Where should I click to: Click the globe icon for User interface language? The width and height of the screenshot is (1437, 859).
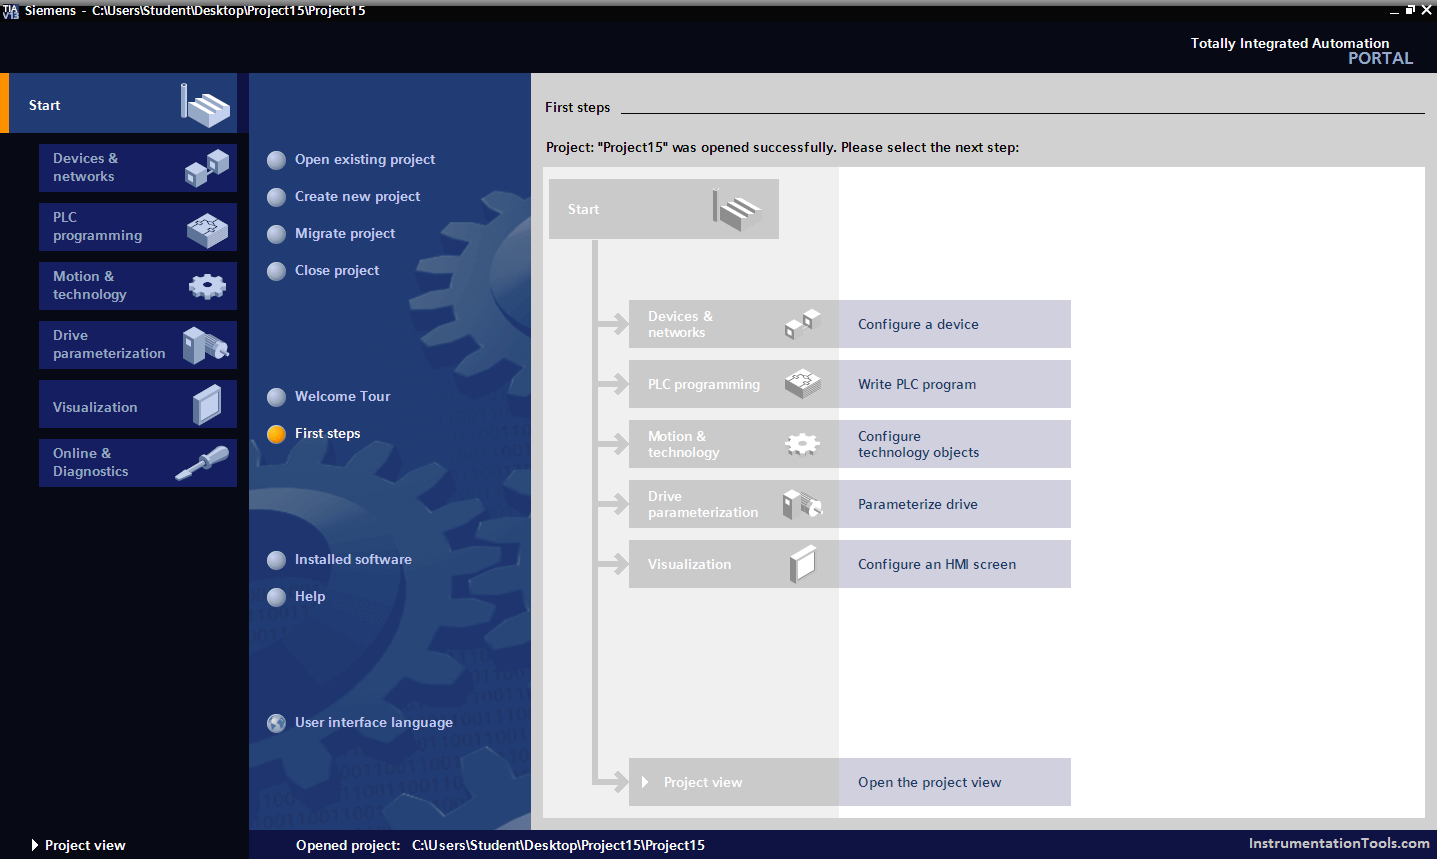point(277,723)
